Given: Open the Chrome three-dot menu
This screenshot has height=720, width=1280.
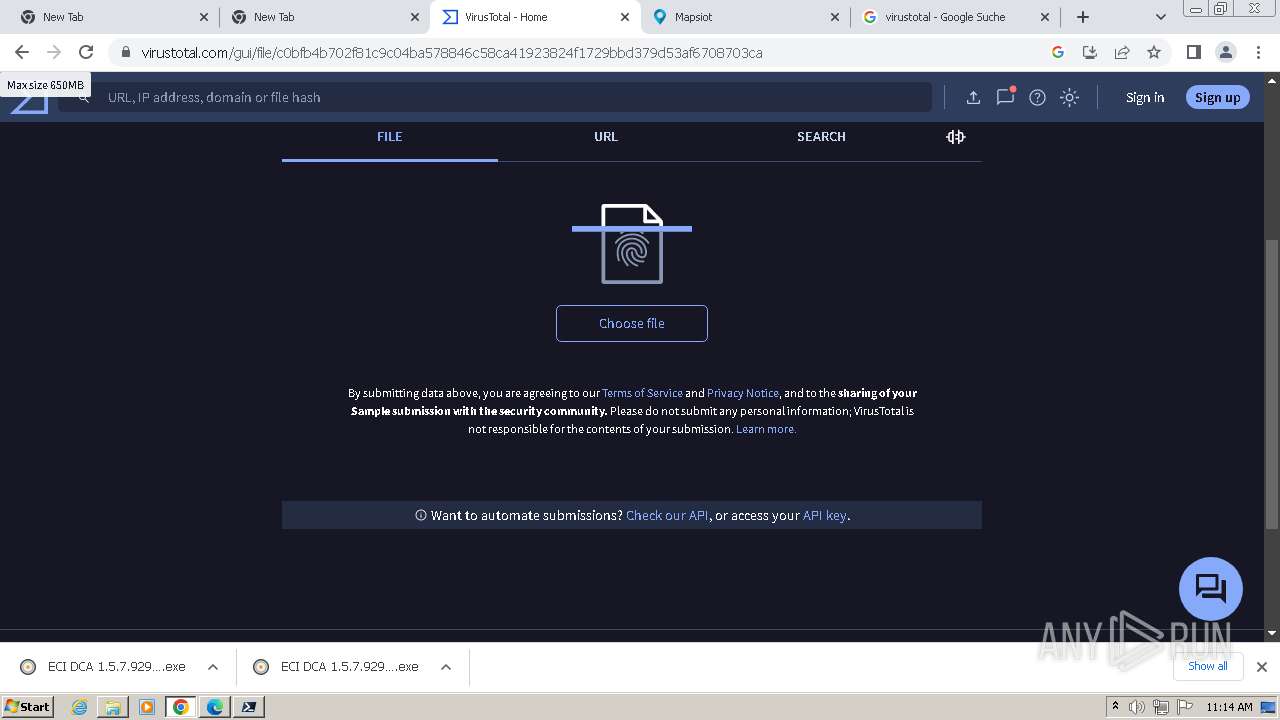Looking at the screenshot, I should (x=1258, y=52).
